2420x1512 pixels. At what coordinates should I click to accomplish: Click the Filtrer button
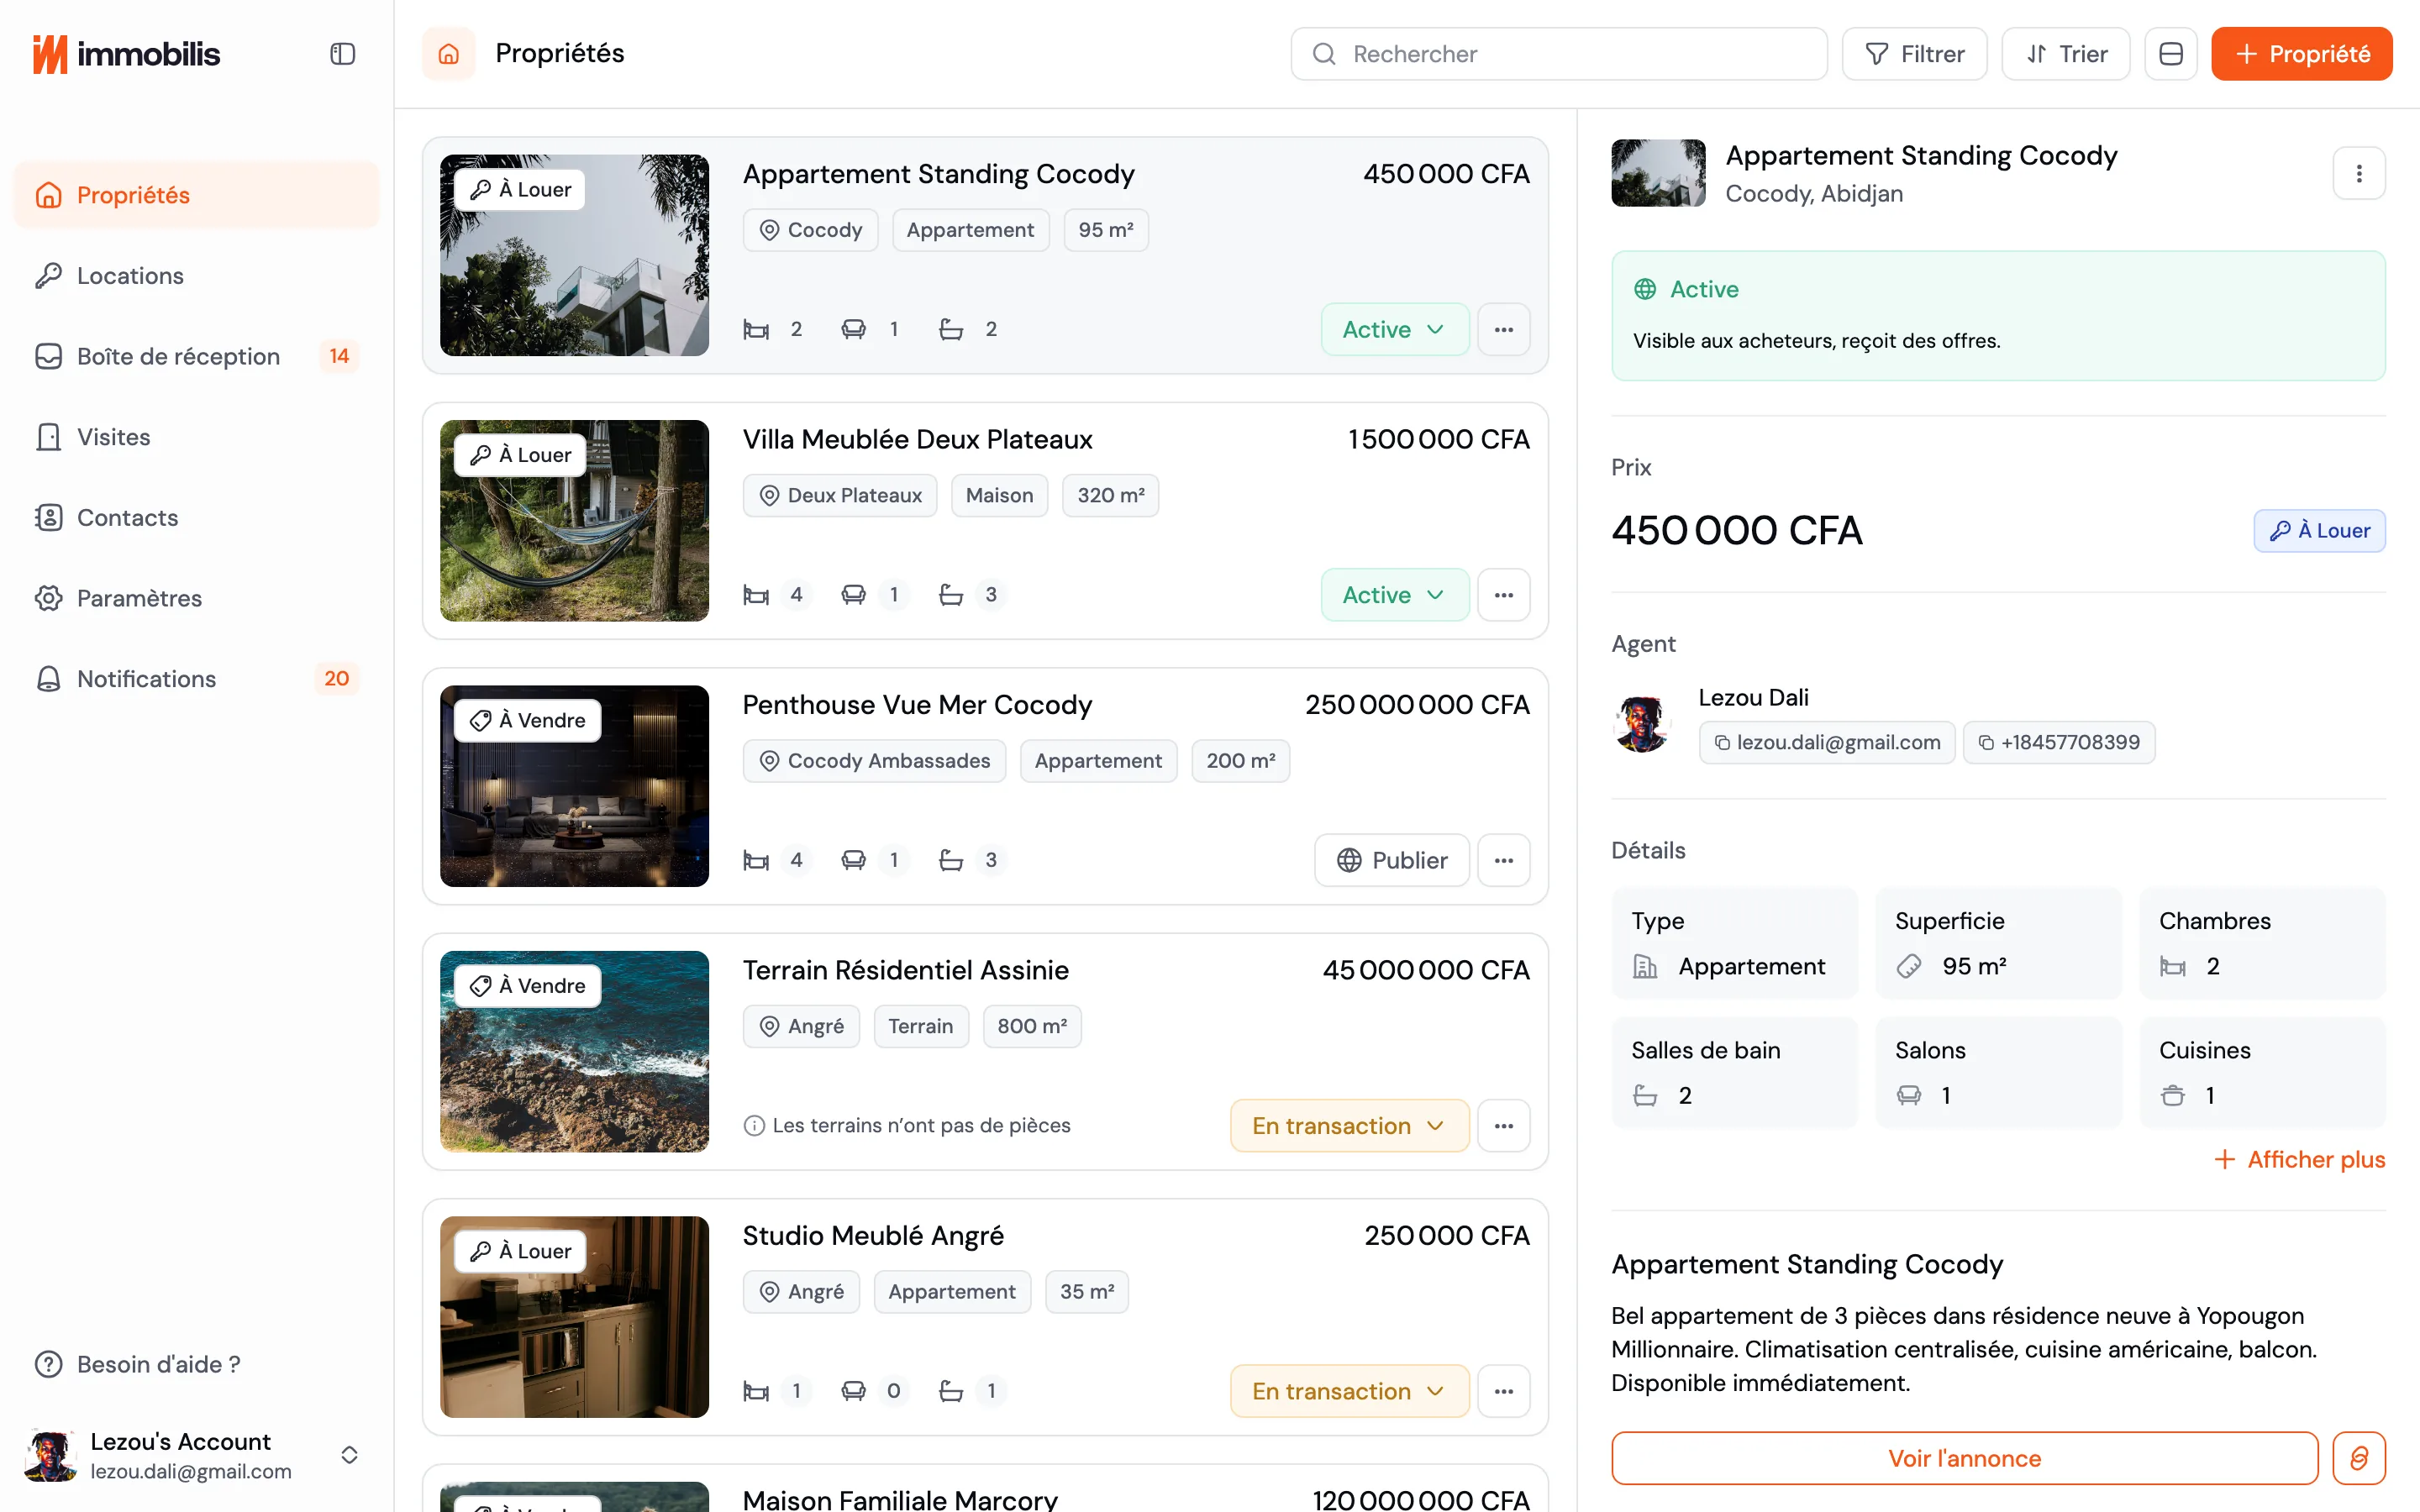1914,54
